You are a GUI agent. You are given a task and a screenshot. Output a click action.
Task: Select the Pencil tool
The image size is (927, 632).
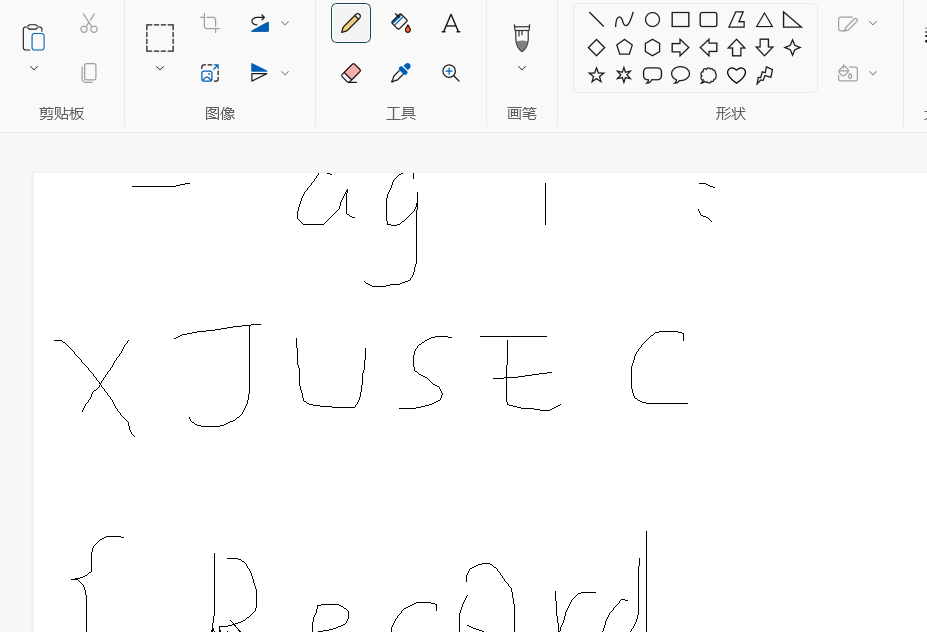(351, 23)
